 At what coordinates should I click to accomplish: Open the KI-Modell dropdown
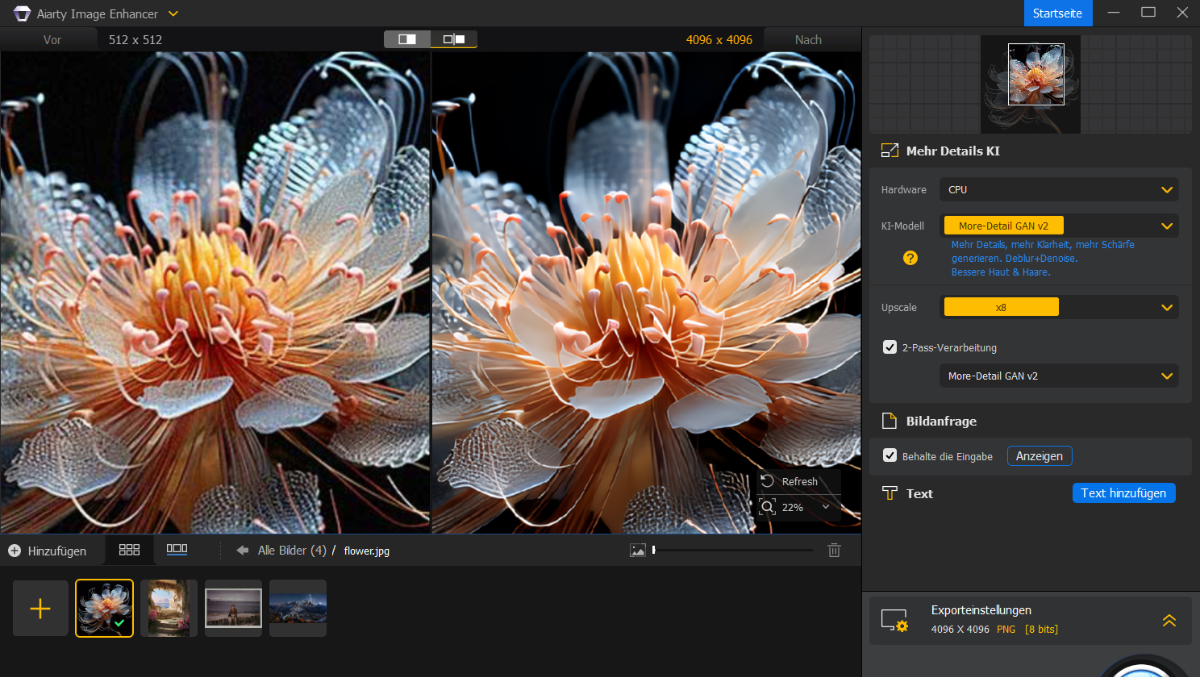click(x=1058, y=226)
